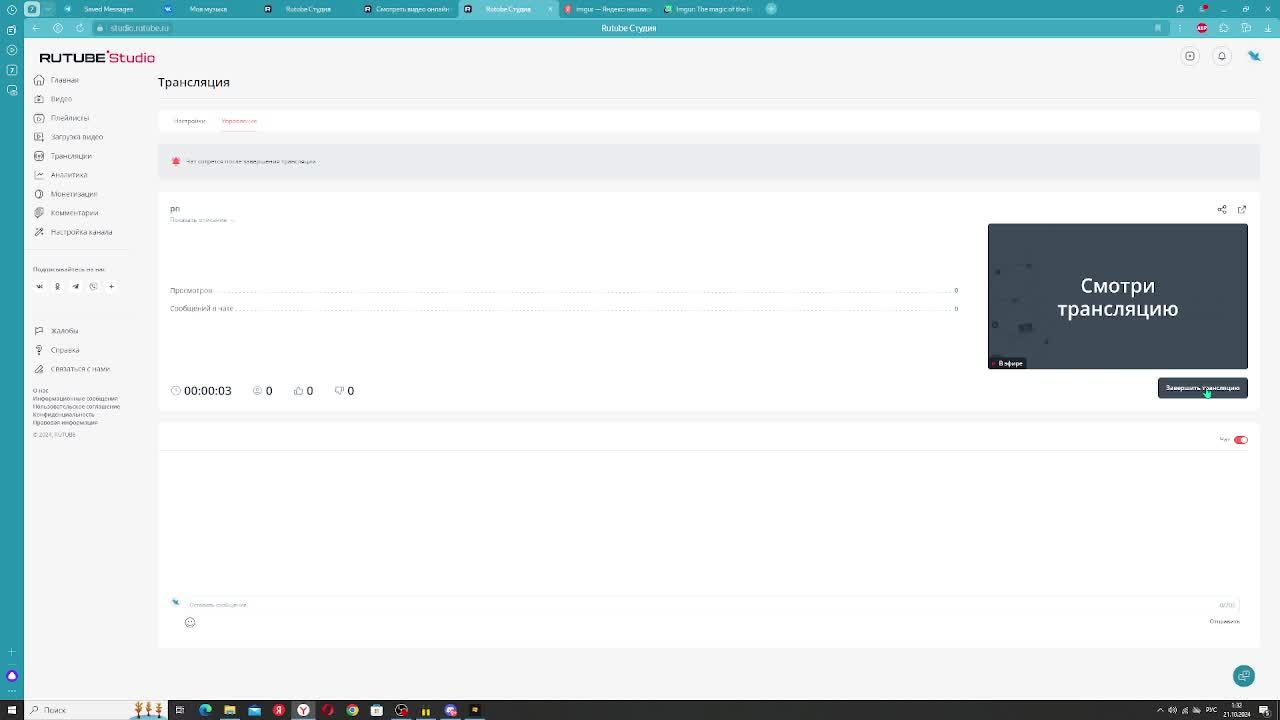
Task: Click the ABP extension icon
Action: (x=1202, y=28)
